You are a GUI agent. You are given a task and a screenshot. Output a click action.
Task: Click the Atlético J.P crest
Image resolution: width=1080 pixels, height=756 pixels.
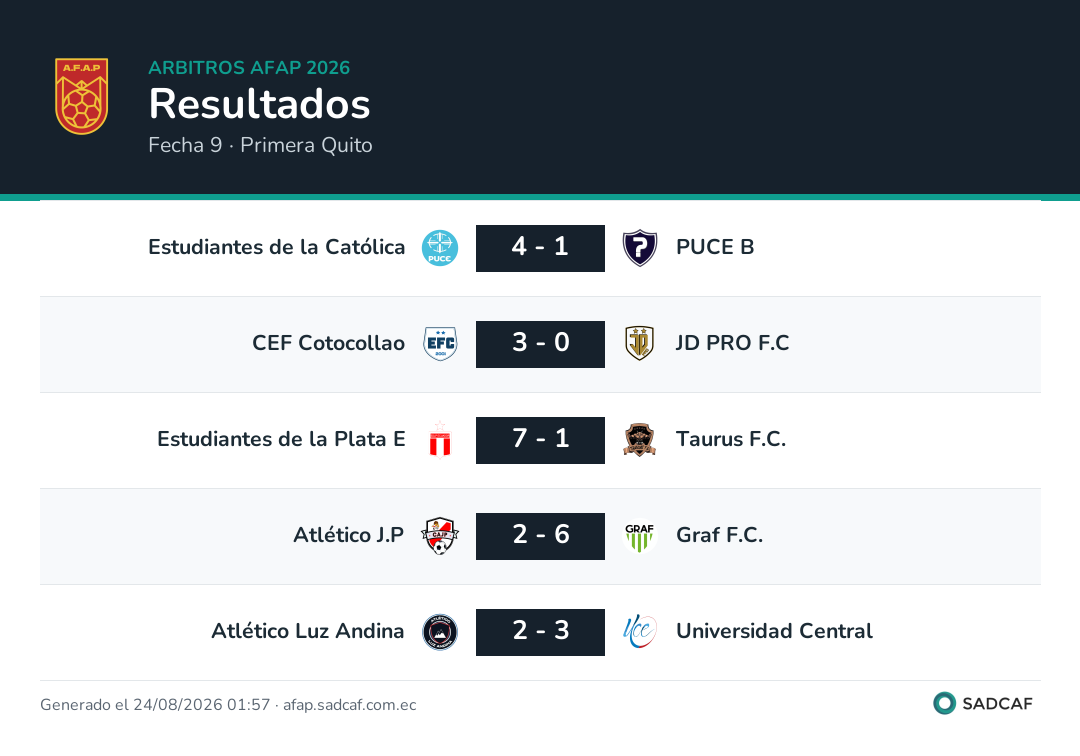pyautogui.click(x=440, y=536)
